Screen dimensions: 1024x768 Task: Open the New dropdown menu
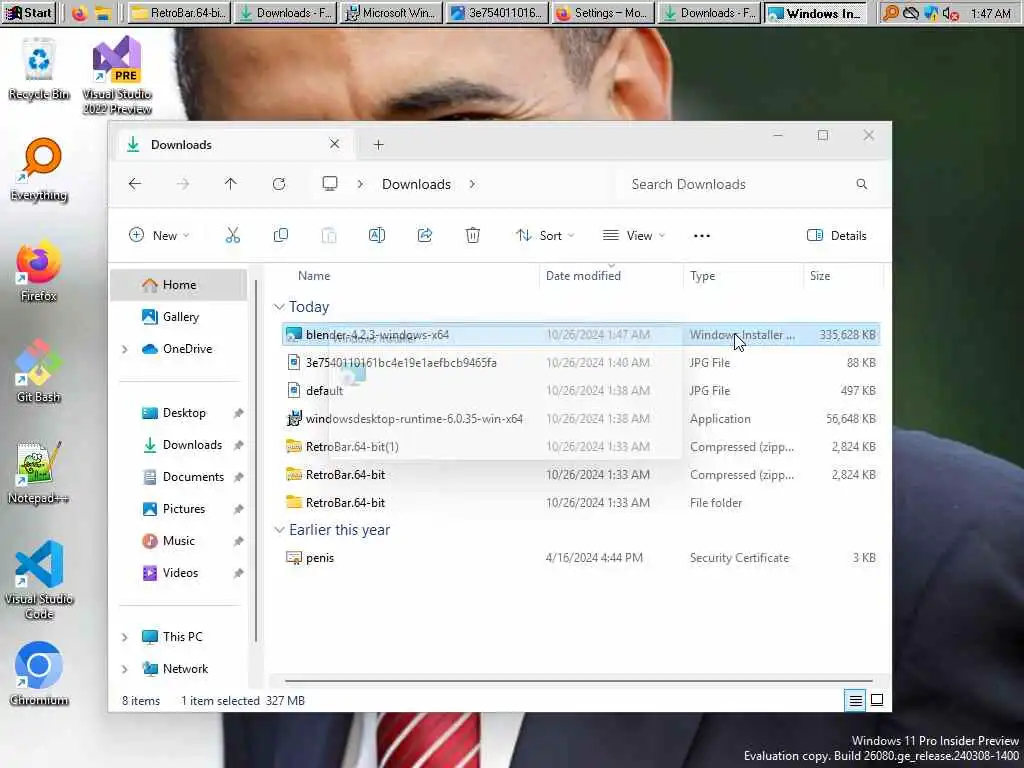point(159,236)
